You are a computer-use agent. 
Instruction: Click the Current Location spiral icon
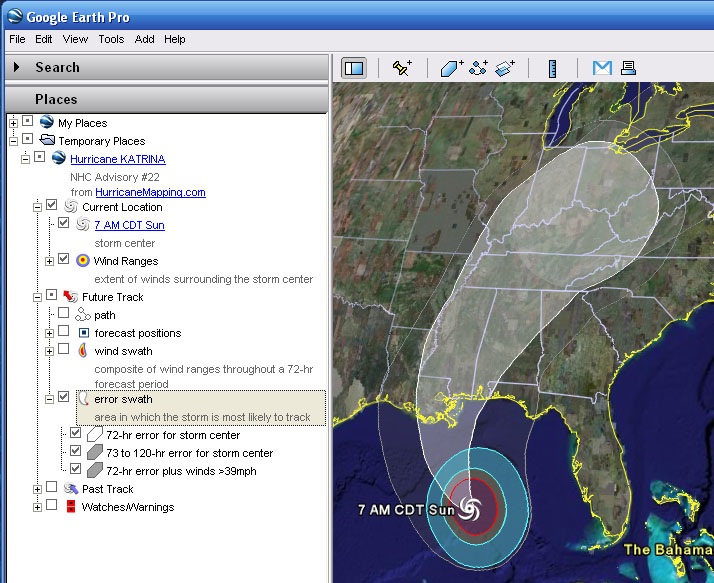click(x=71, y=206)
